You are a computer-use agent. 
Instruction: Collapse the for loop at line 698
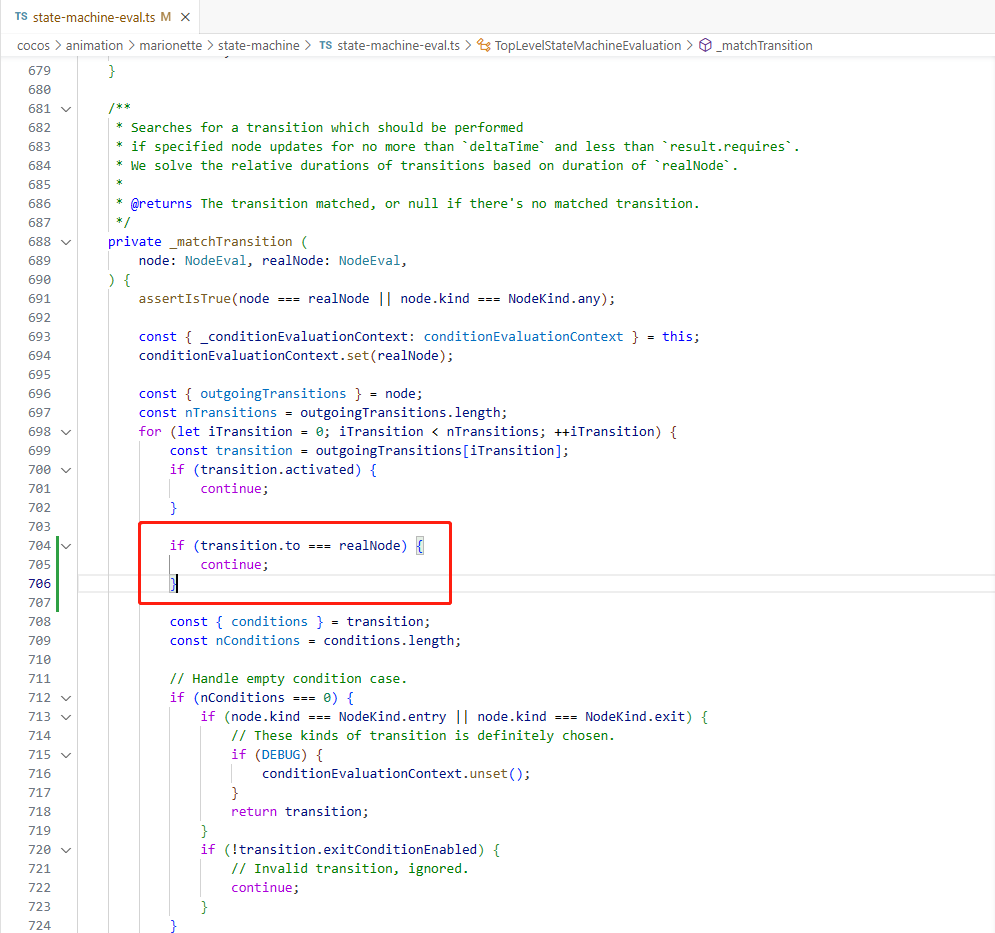point(66,432)
